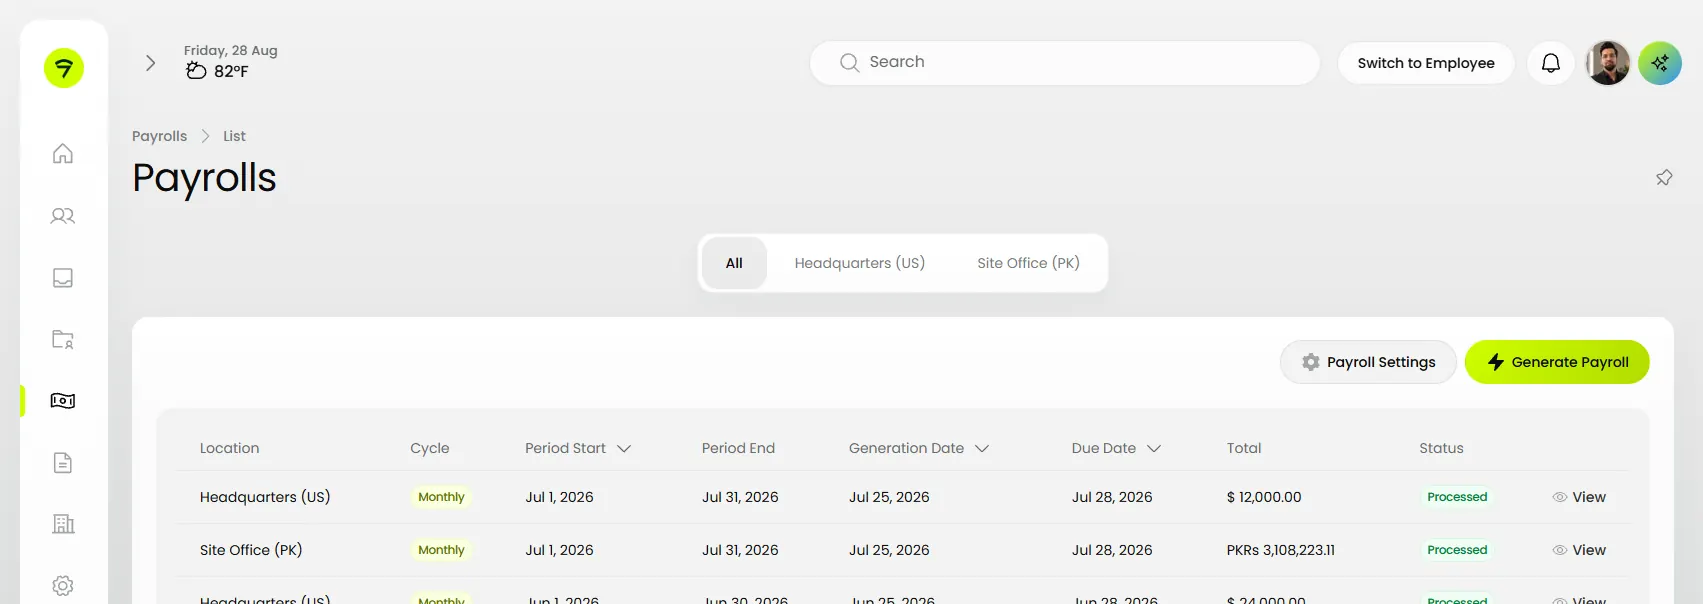Click the search magnifier icon
Image resolution: width=1703 pixels, height=604 pixels.
tap(850, 62)
